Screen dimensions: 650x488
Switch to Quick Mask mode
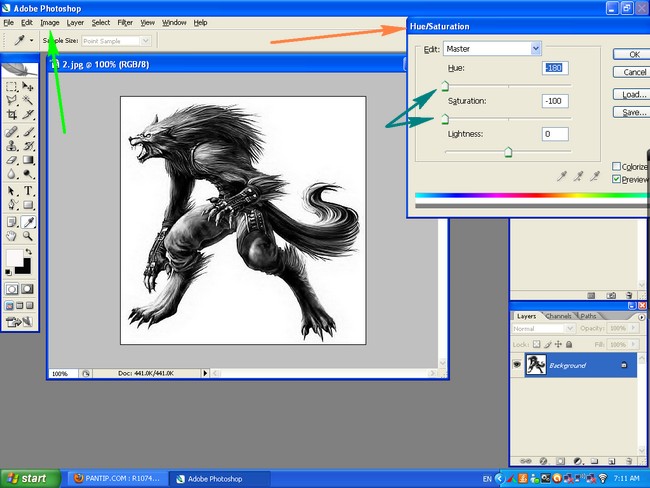point(28,289)
